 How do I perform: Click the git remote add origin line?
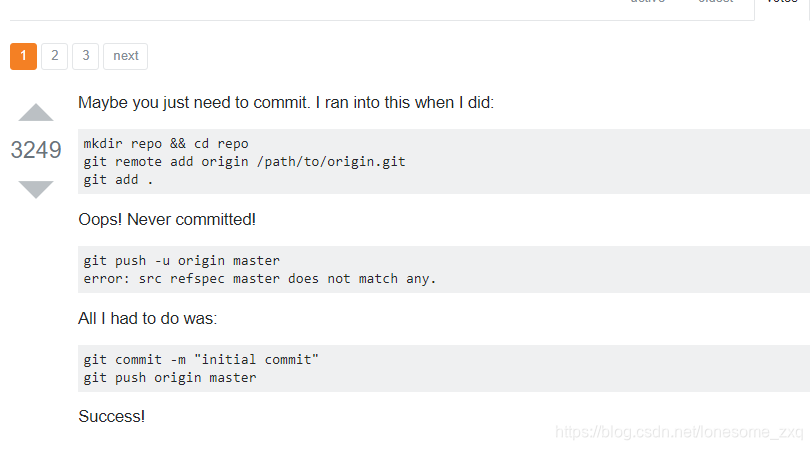click(244, 162)
